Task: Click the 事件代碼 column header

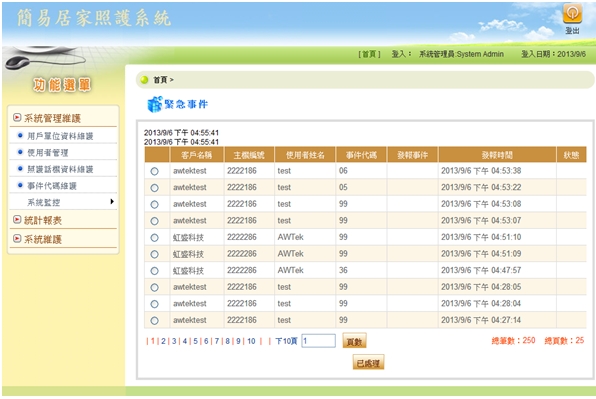Action: [361, 155]
